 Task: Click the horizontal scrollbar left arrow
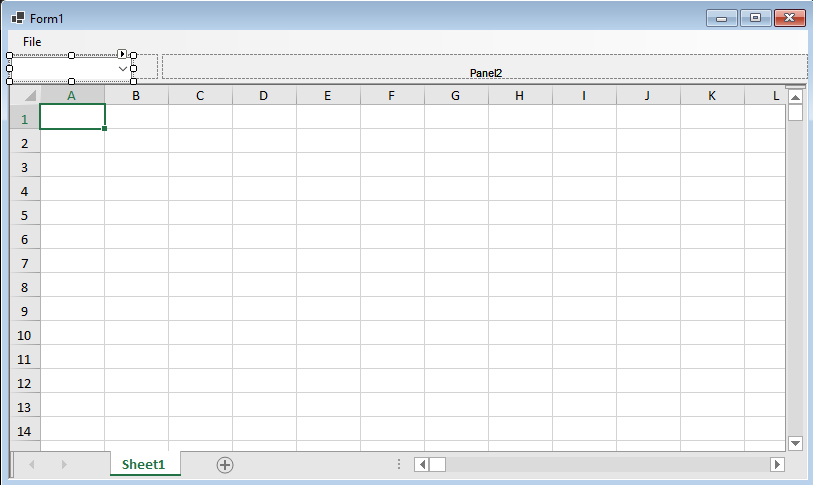click(x=422, y=464)
